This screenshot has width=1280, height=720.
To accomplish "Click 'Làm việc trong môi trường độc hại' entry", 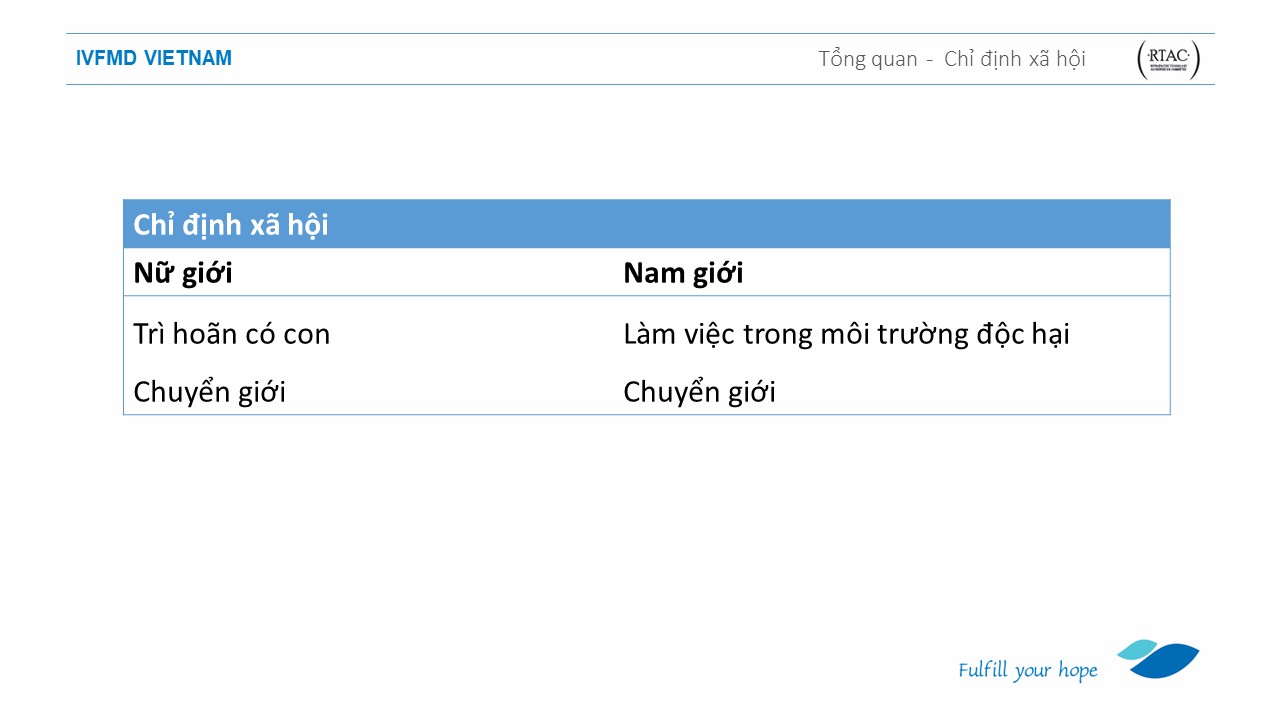I will pyautogui.click(x=846, y=334).
